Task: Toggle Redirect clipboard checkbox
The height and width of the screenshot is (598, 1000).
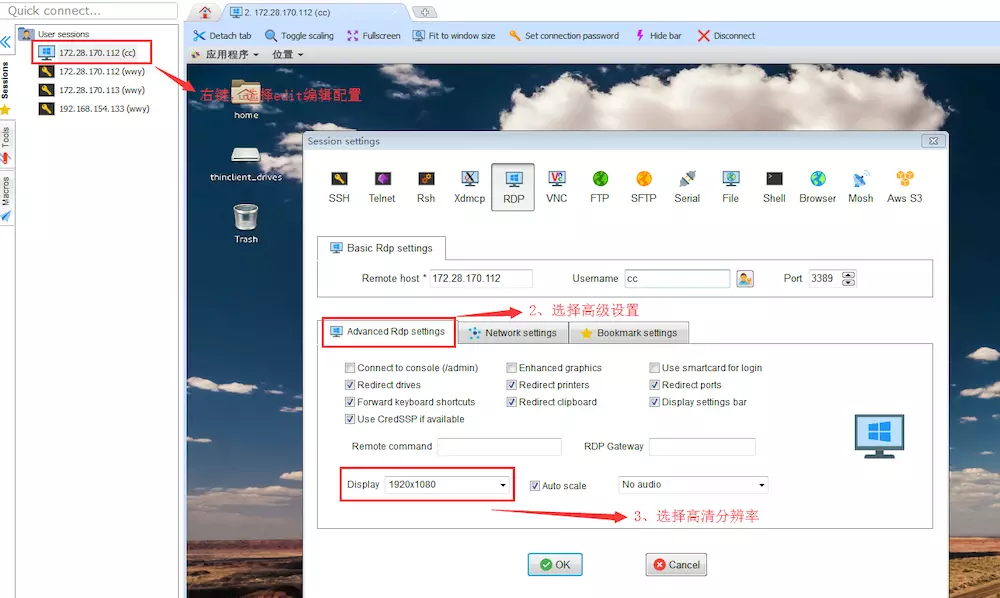Action: 511,402
